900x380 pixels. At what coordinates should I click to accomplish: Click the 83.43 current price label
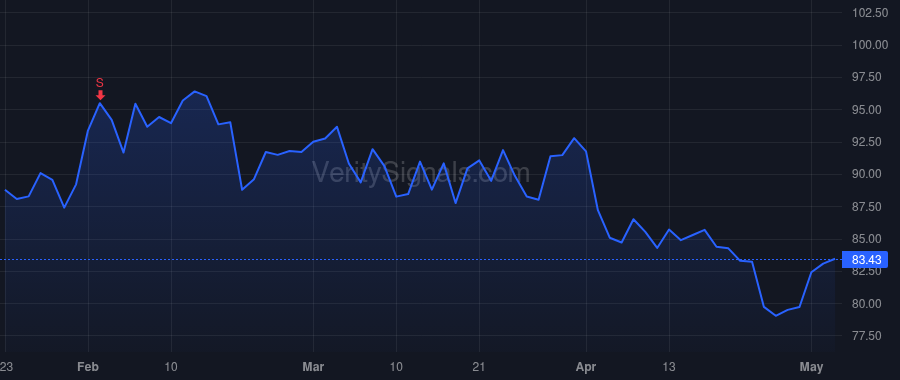coord(864,259)
